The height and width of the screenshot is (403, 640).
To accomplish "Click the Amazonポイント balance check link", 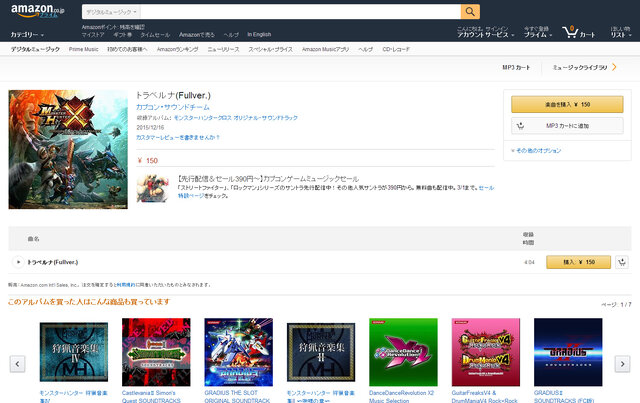I will 113,27.
